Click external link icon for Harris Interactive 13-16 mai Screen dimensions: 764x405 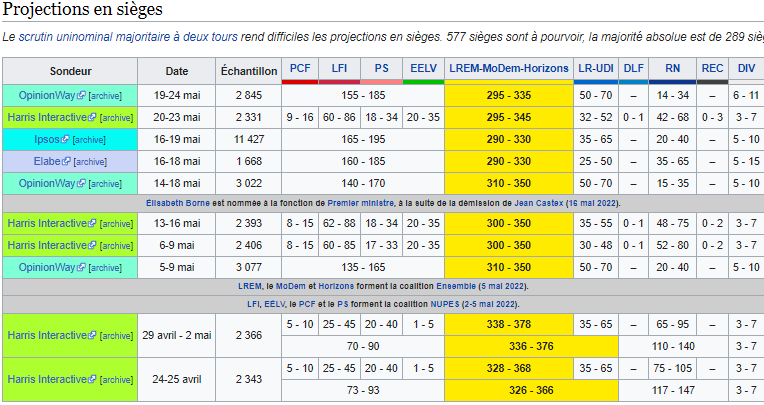(x=92, y=223)
